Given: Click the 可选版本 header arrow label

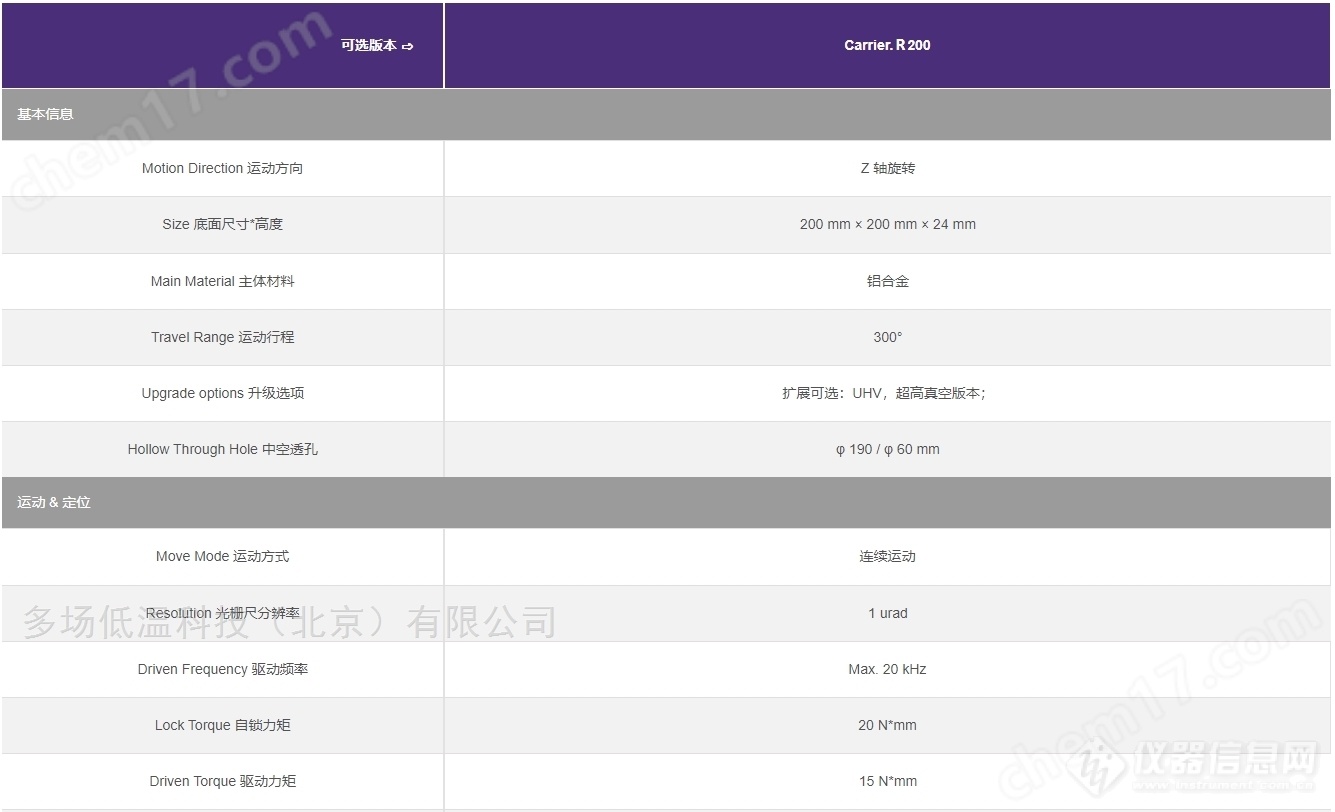Looking at the screenshot, I should coord(377,45).
